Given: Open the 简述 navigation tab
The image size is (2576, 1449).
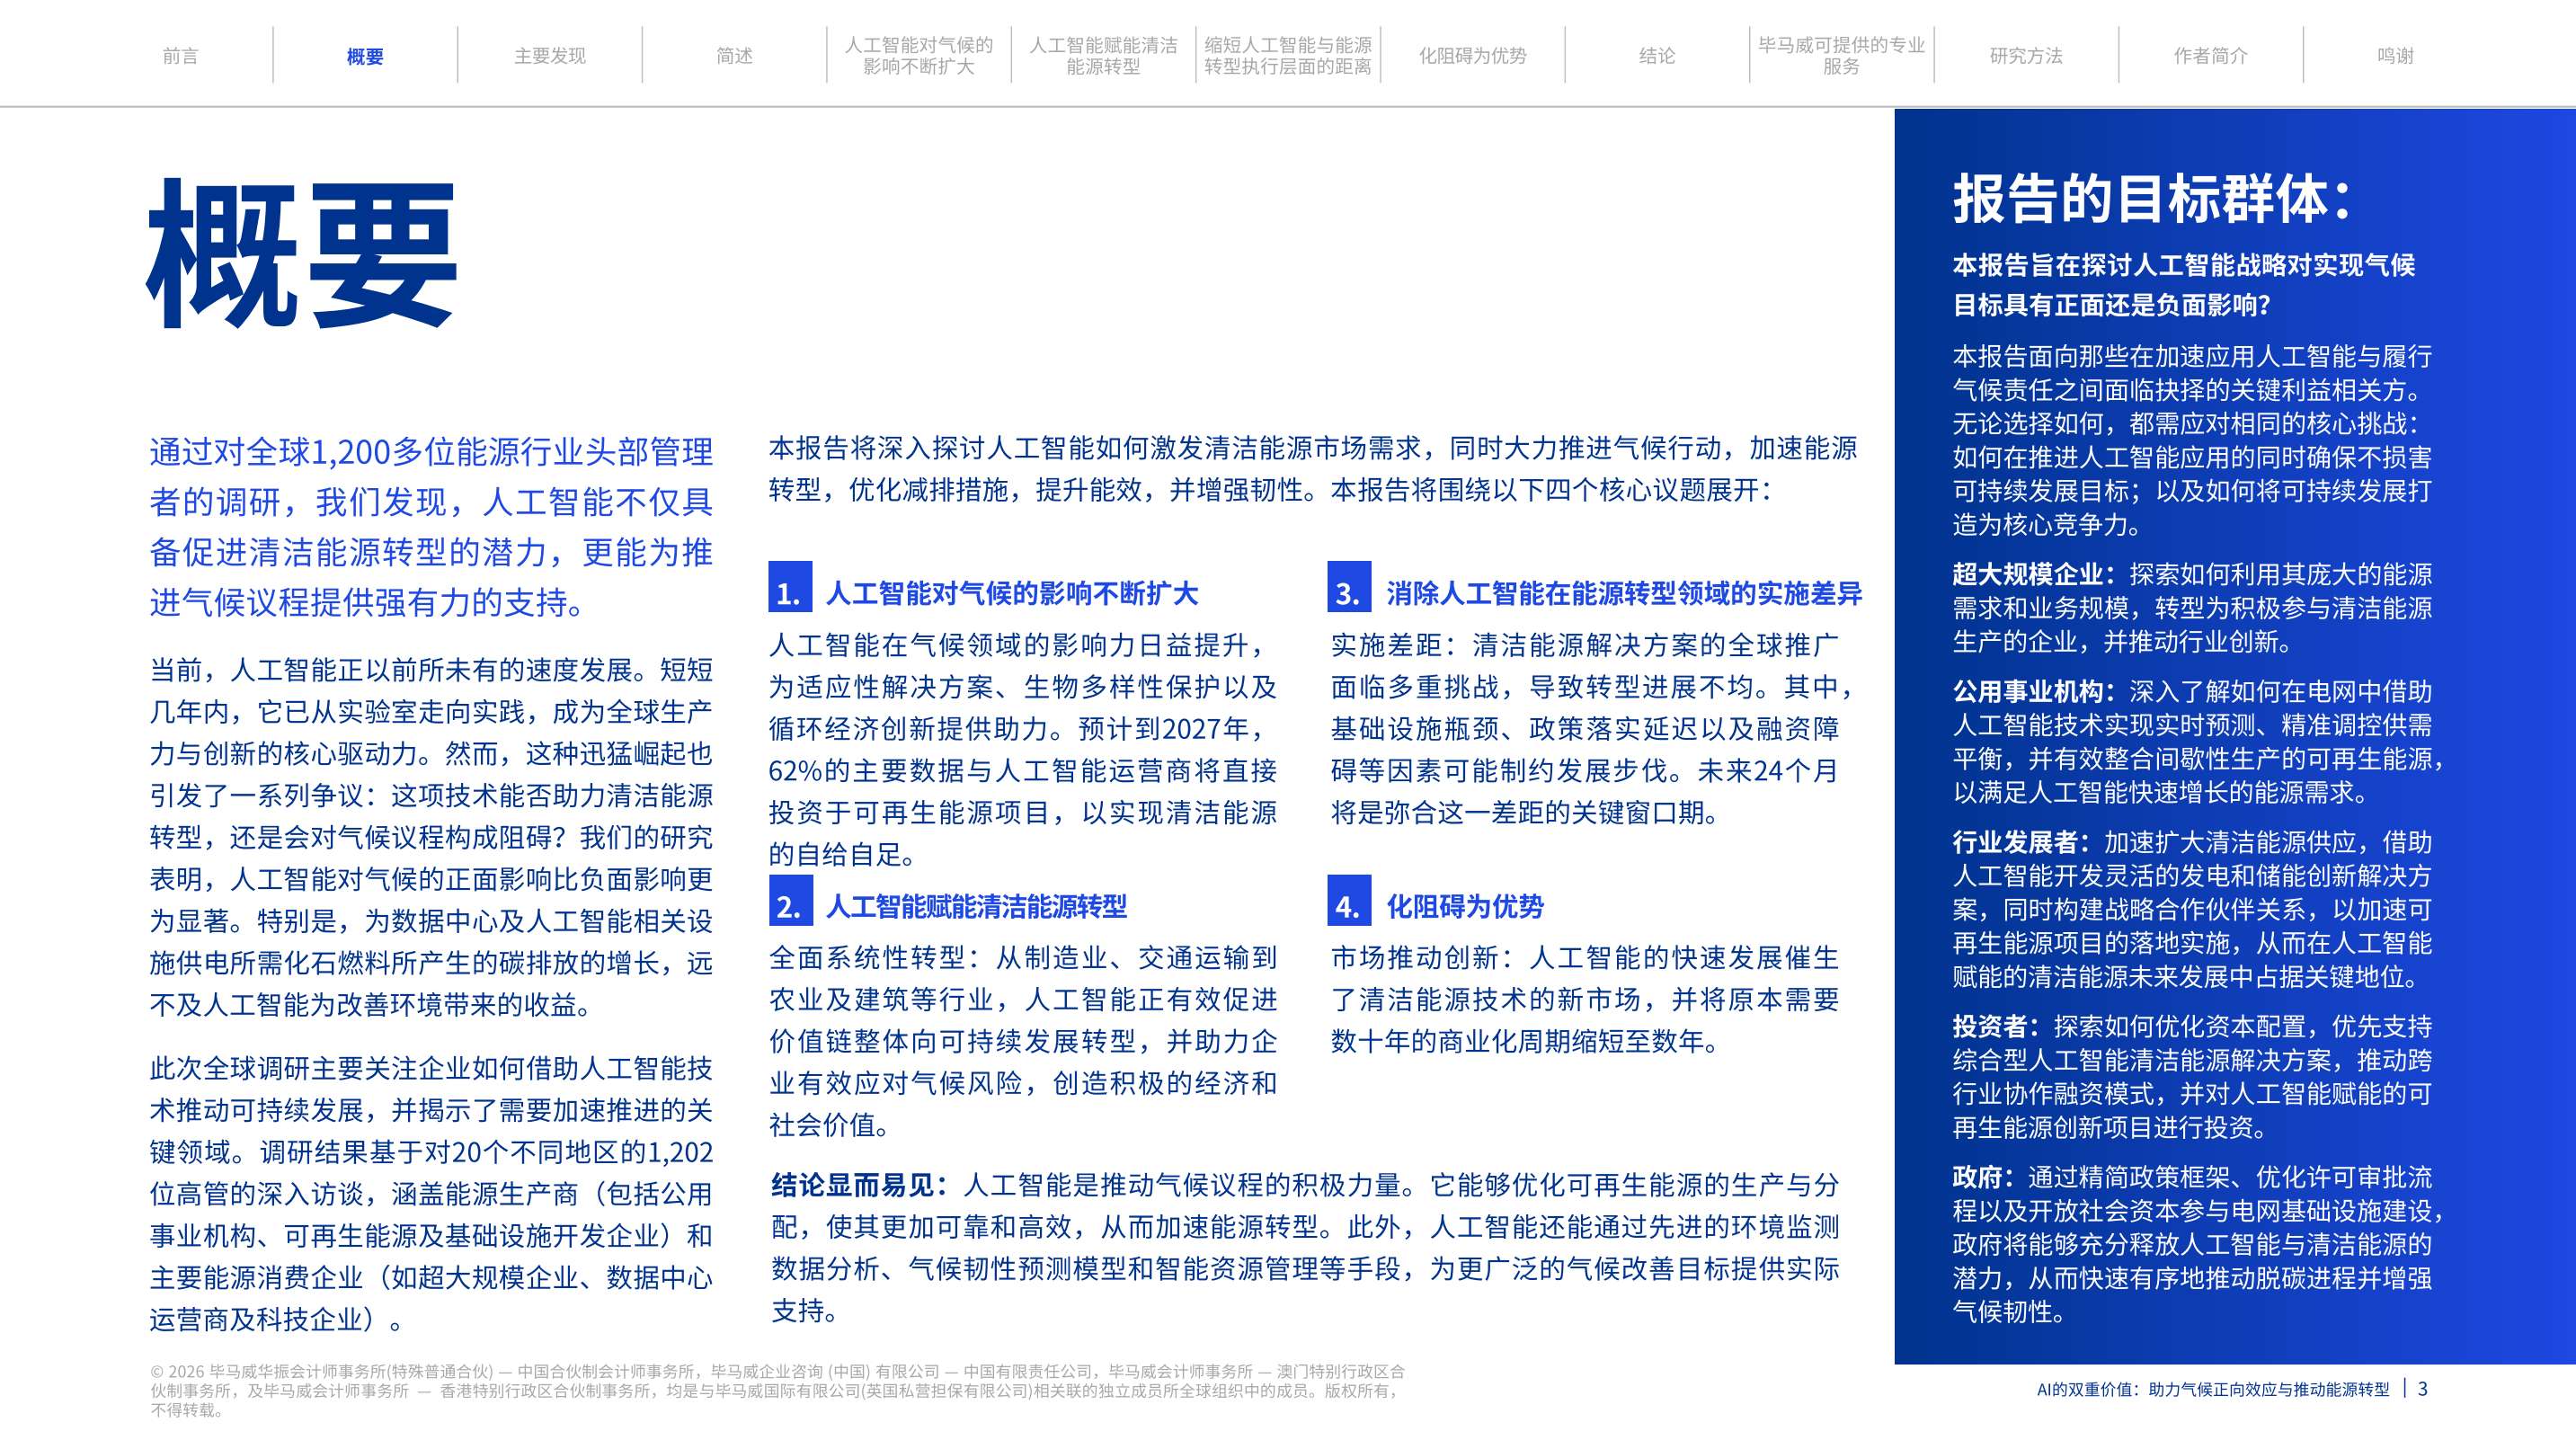Looking at the screenshot, I should (734, 56).
